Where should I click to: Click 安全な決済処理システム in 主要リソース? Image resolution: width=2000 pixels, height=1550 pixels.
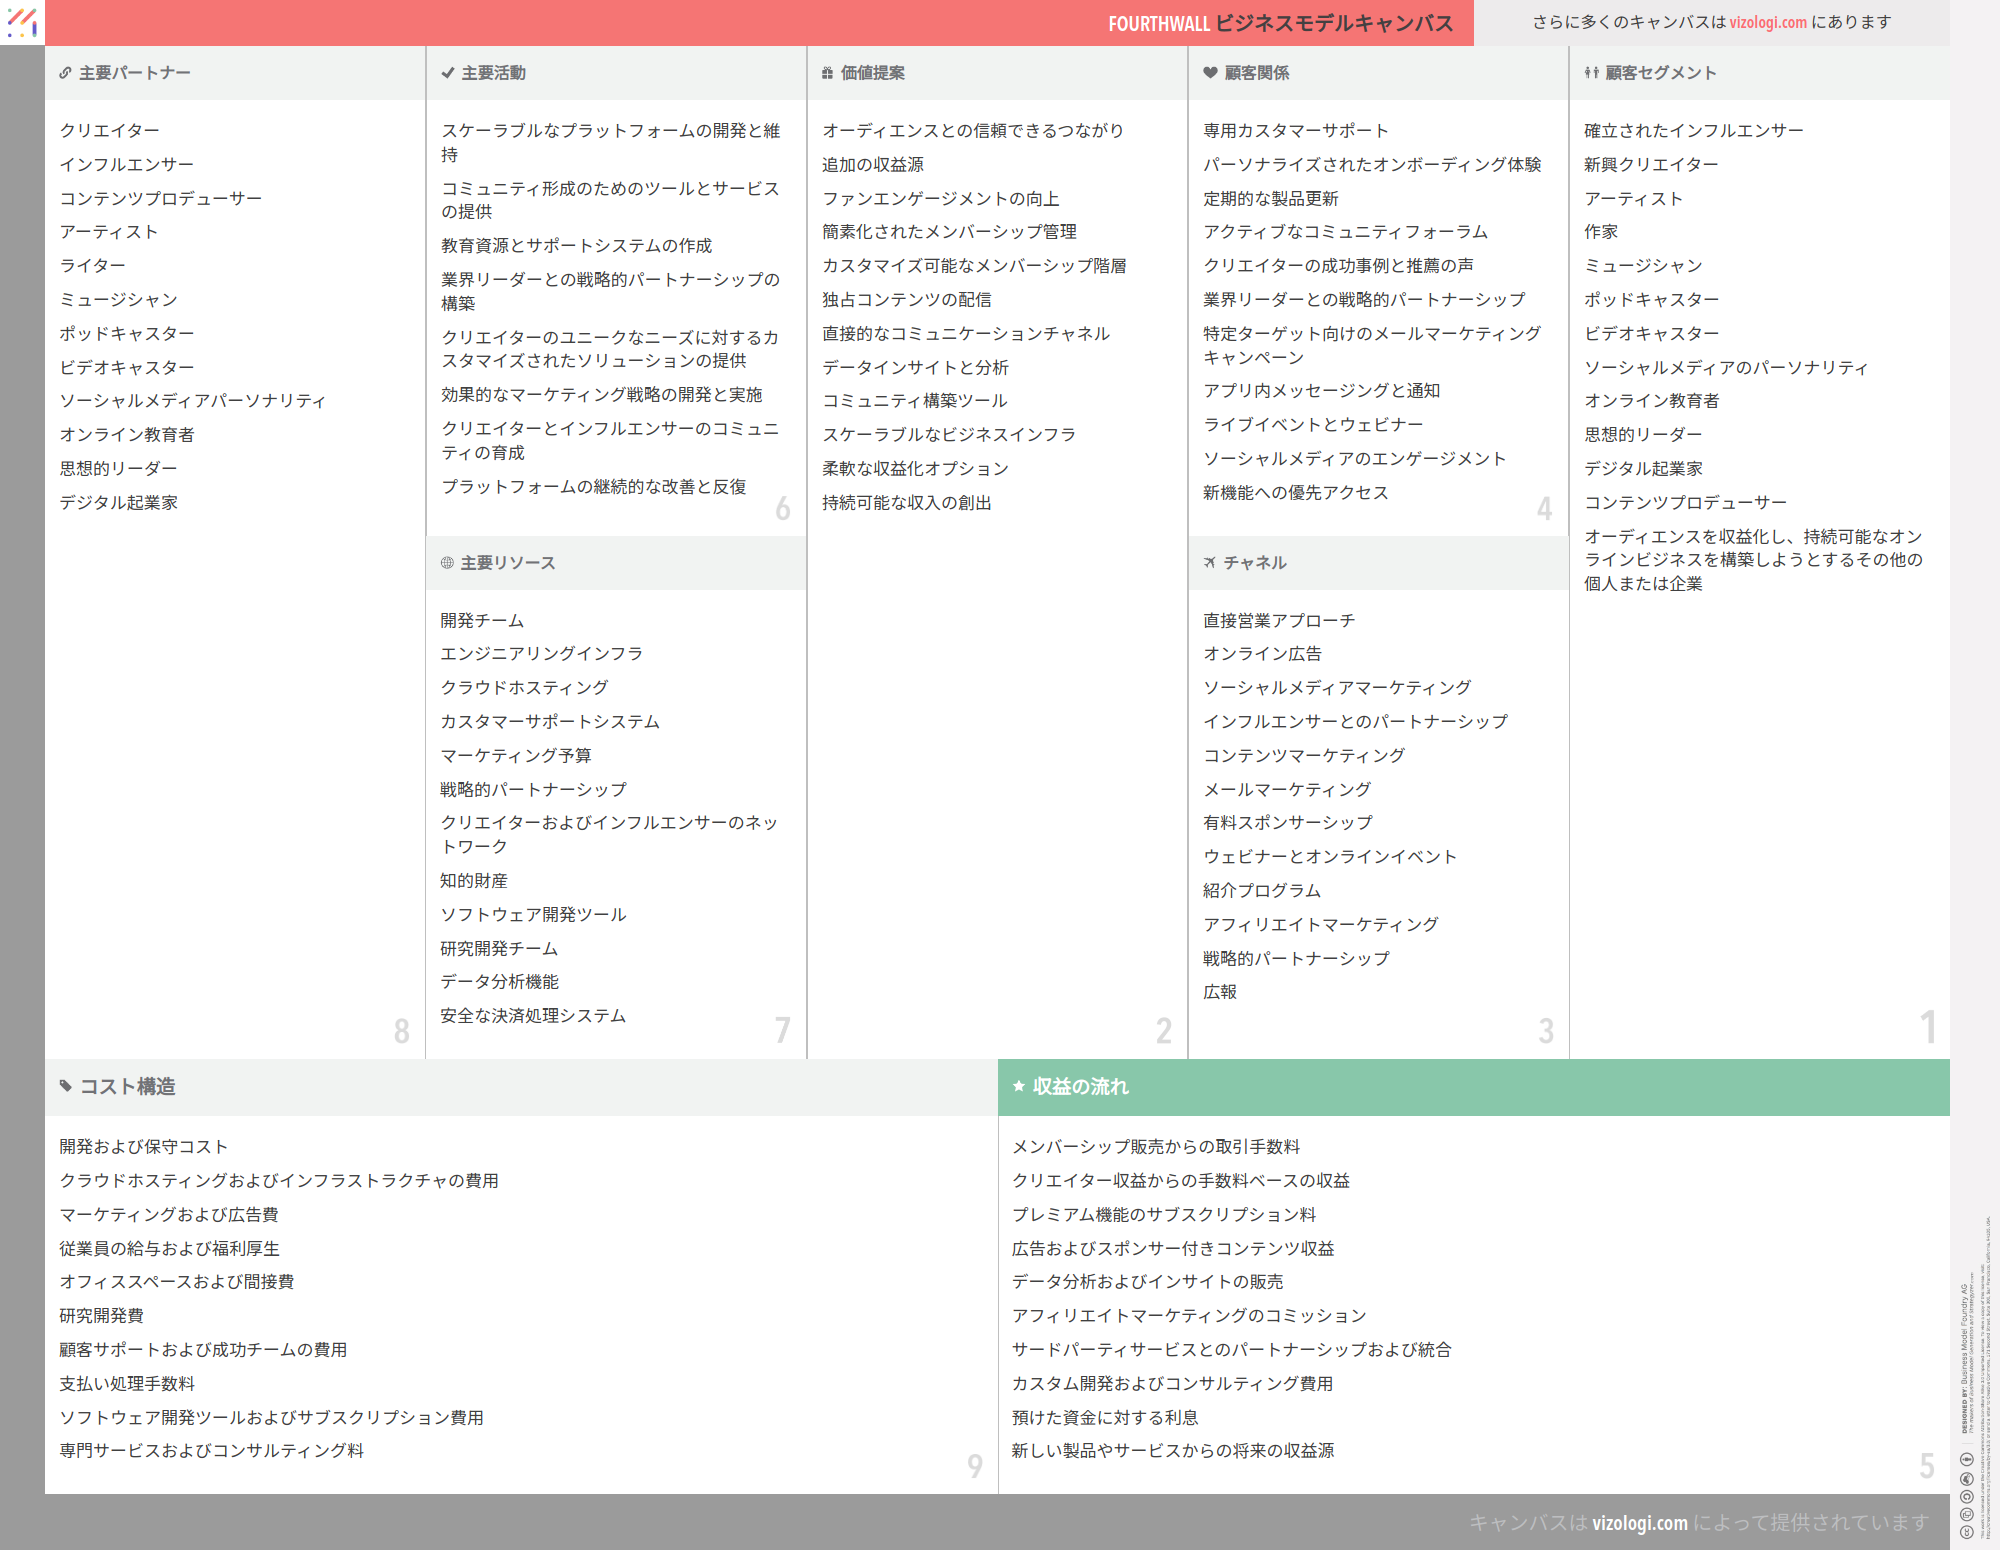tap(533, 1016)
